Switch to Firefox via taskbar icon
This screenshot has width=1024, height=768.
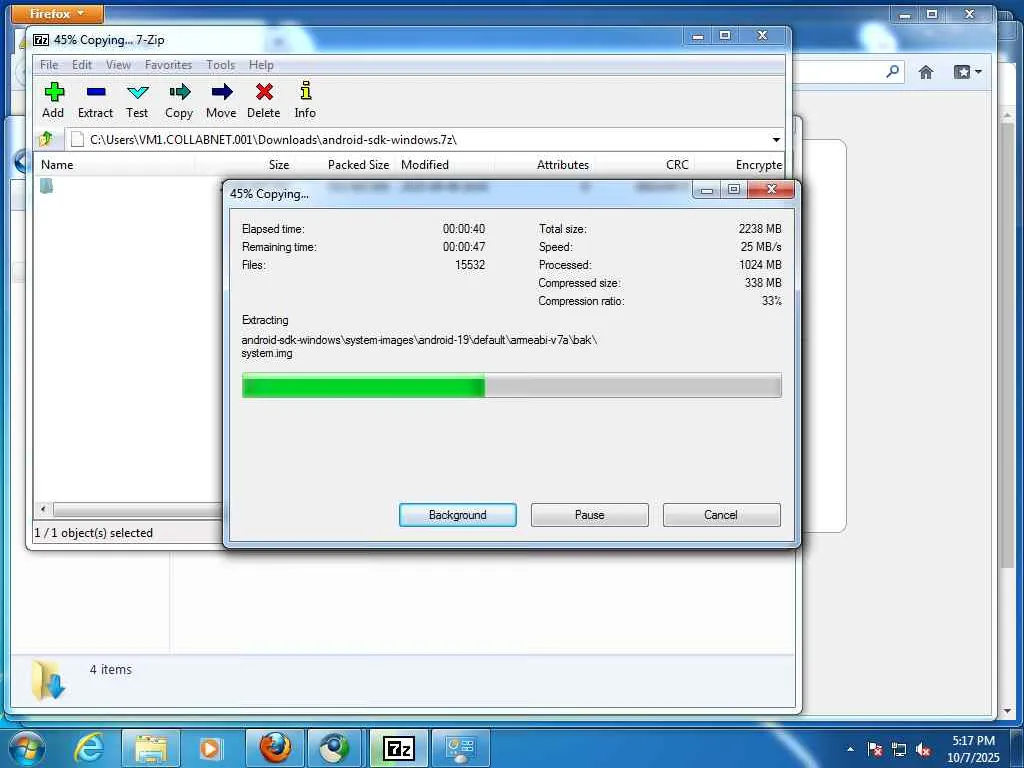pos(274,748)
